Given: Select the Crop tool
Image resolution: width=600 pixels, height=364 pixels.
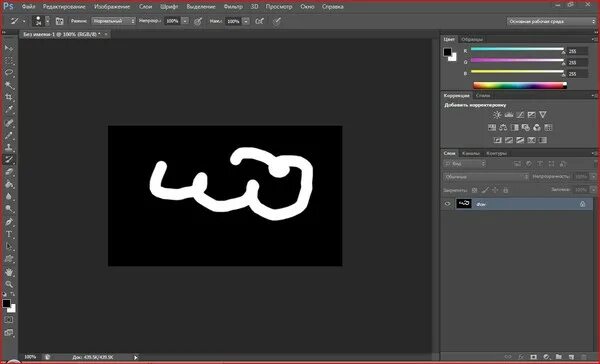Looking at the screenshot, I should (8, 97).
